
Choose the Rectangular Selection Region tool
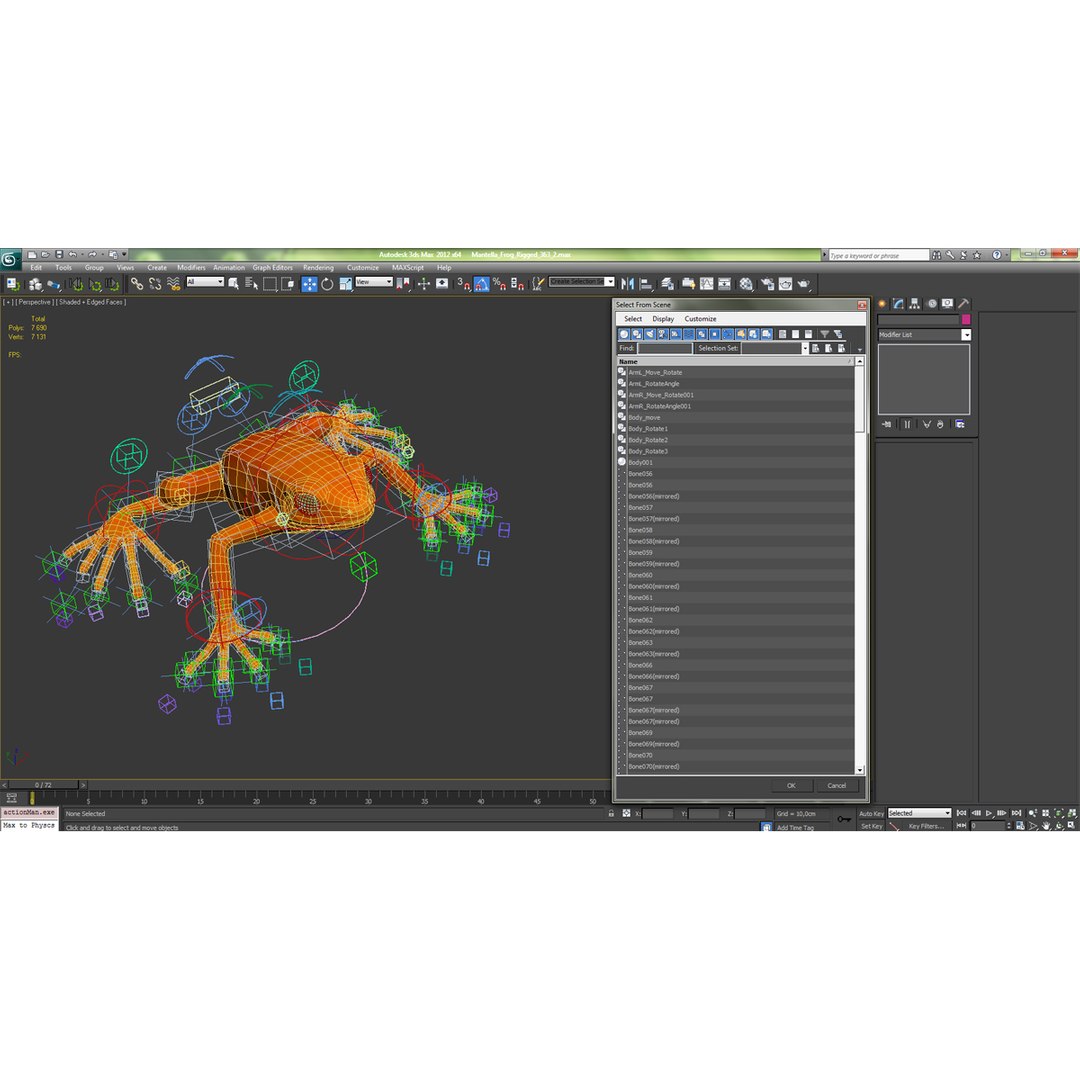[270, 284]
